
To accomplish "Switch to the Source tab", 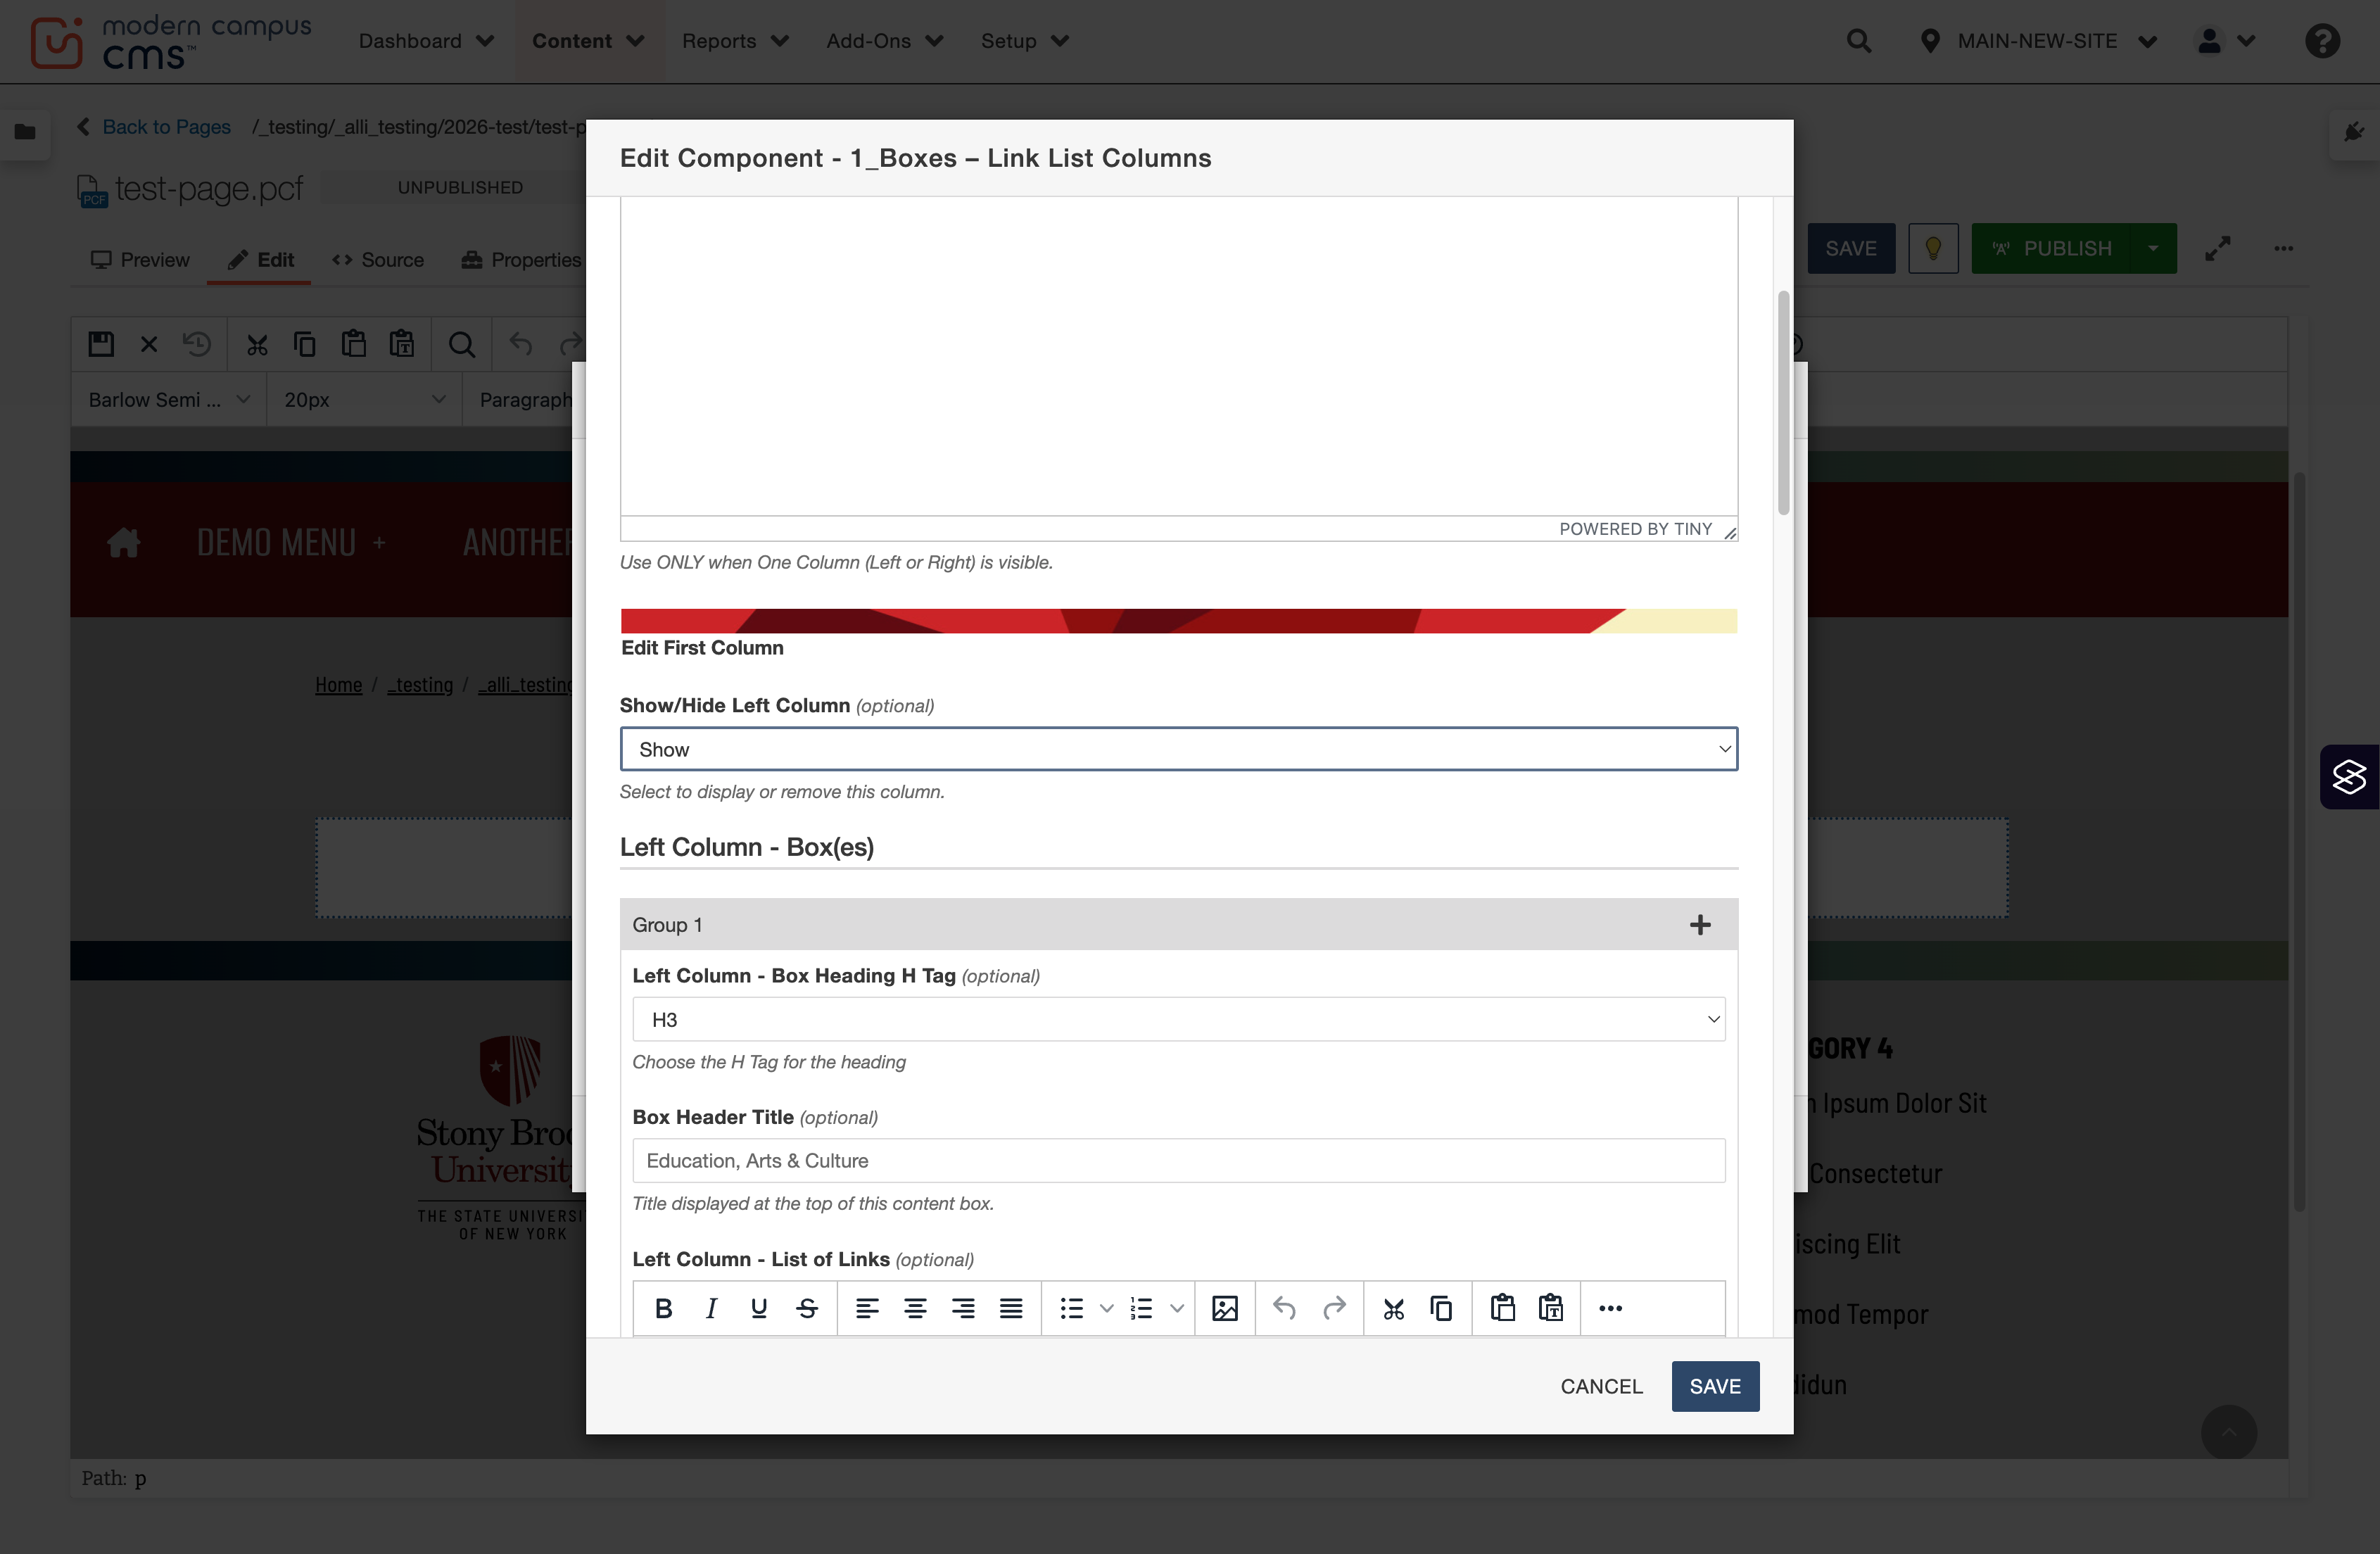I will coord(378,260).
